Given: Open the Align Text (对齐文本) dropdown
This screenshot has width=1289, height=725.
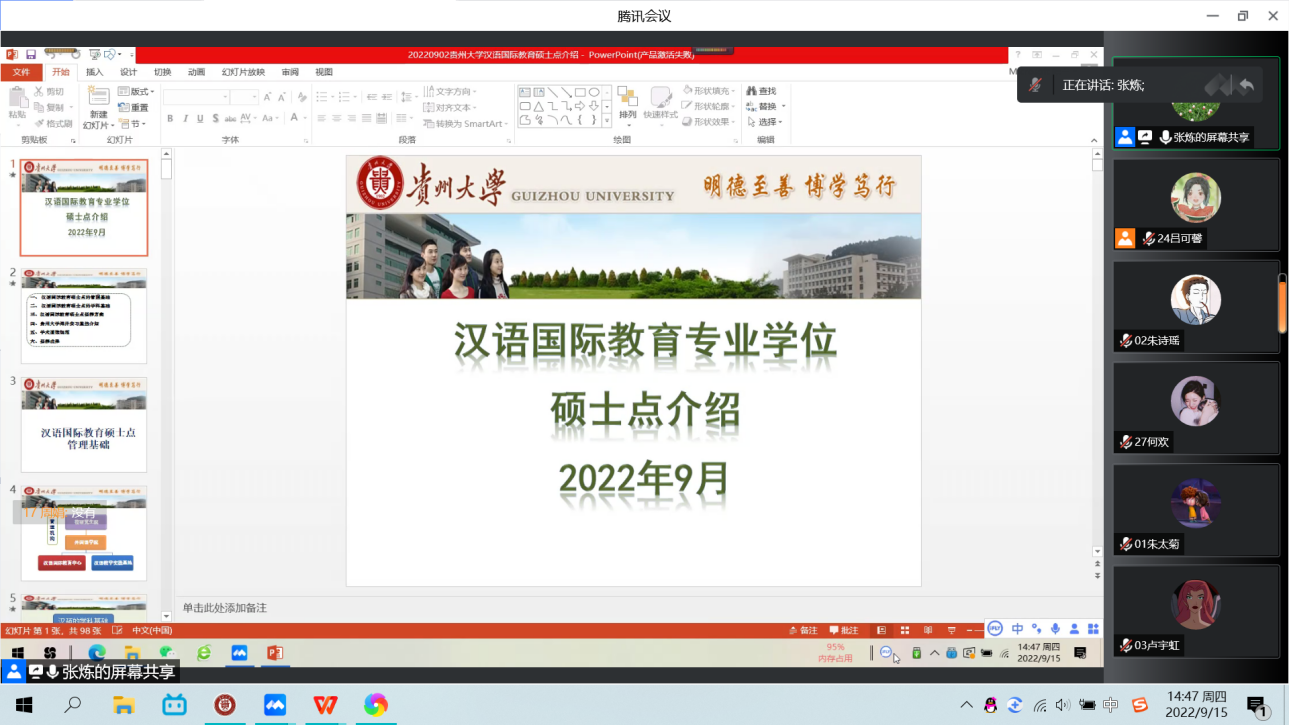Looking at the screenshot, I should pos(451,107).
